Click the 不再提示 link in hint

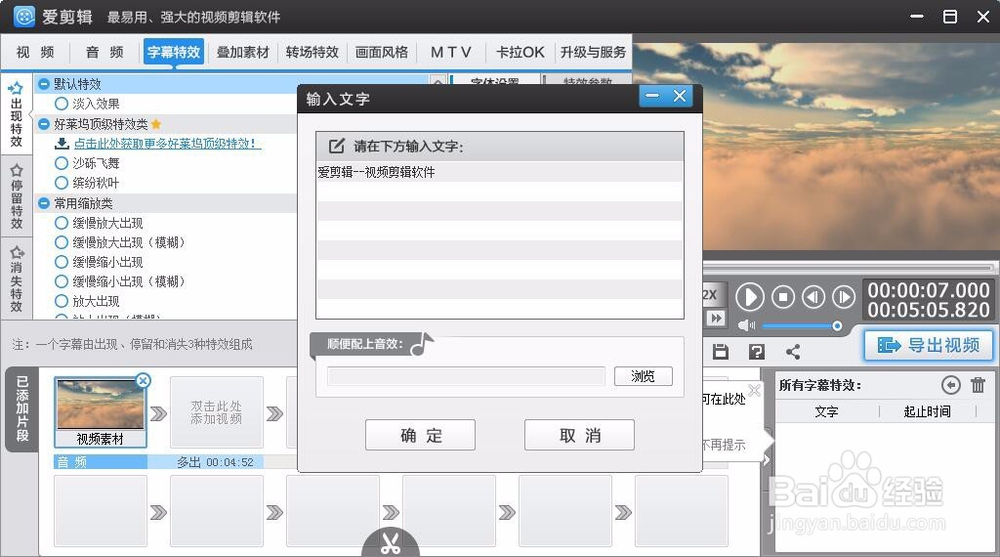click(723, 445)
